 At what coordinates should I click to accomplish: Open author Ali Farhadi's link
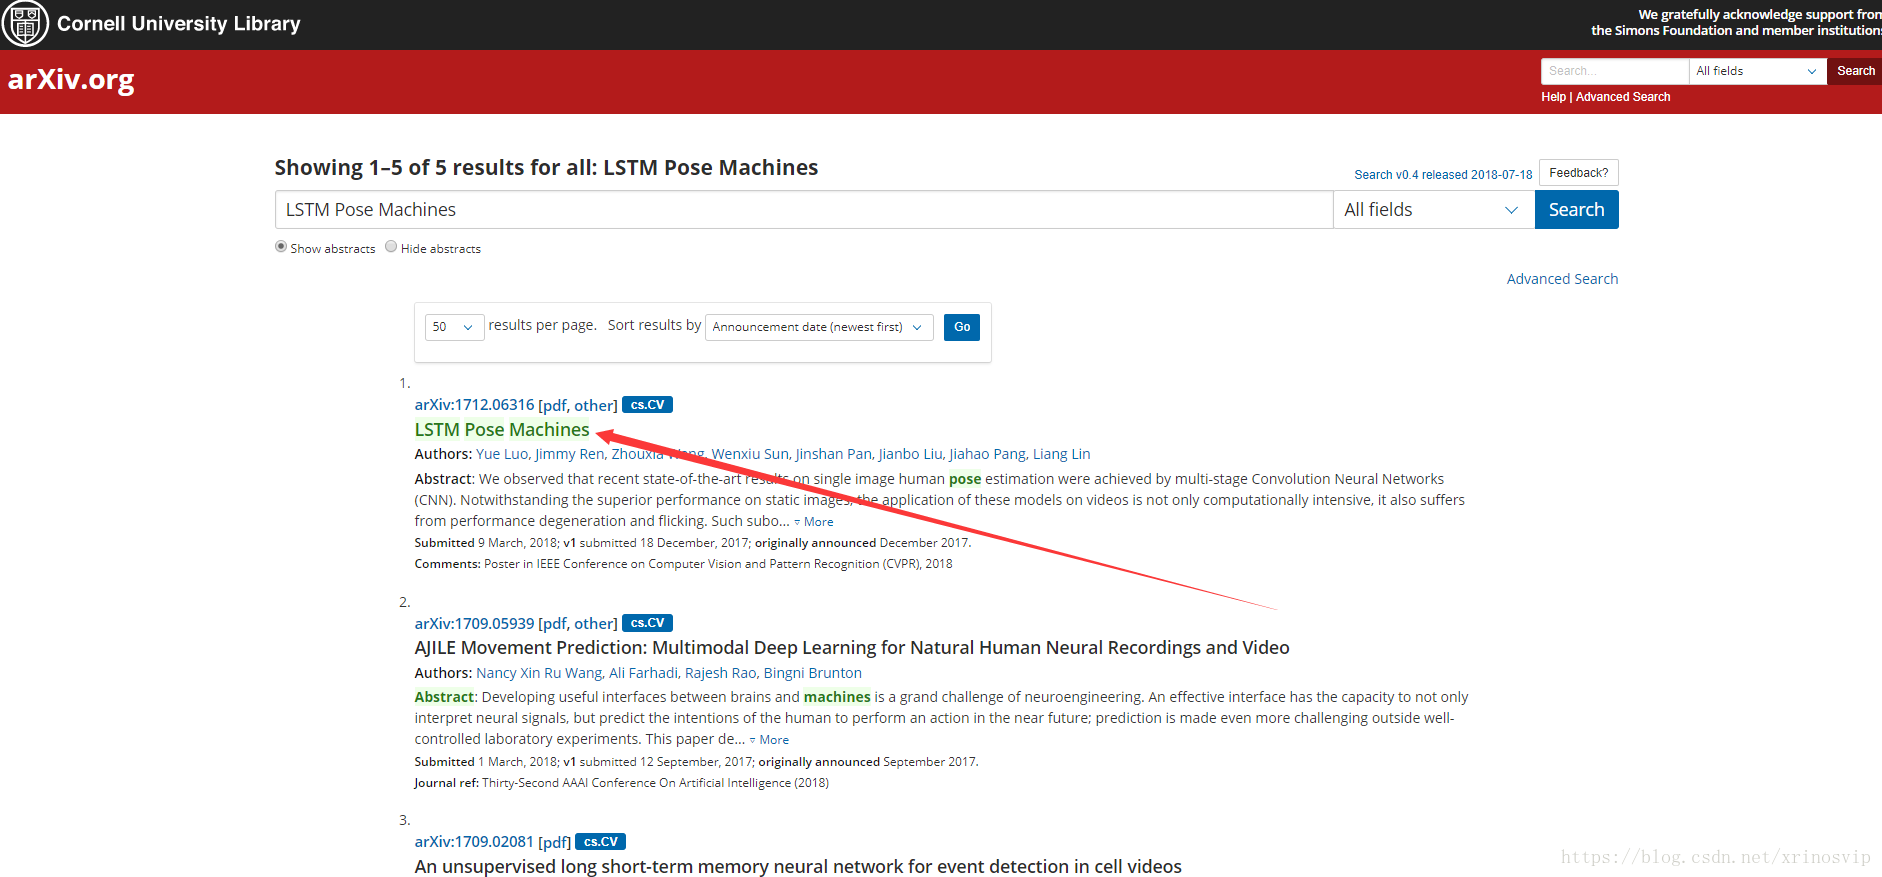pos(644,673)
